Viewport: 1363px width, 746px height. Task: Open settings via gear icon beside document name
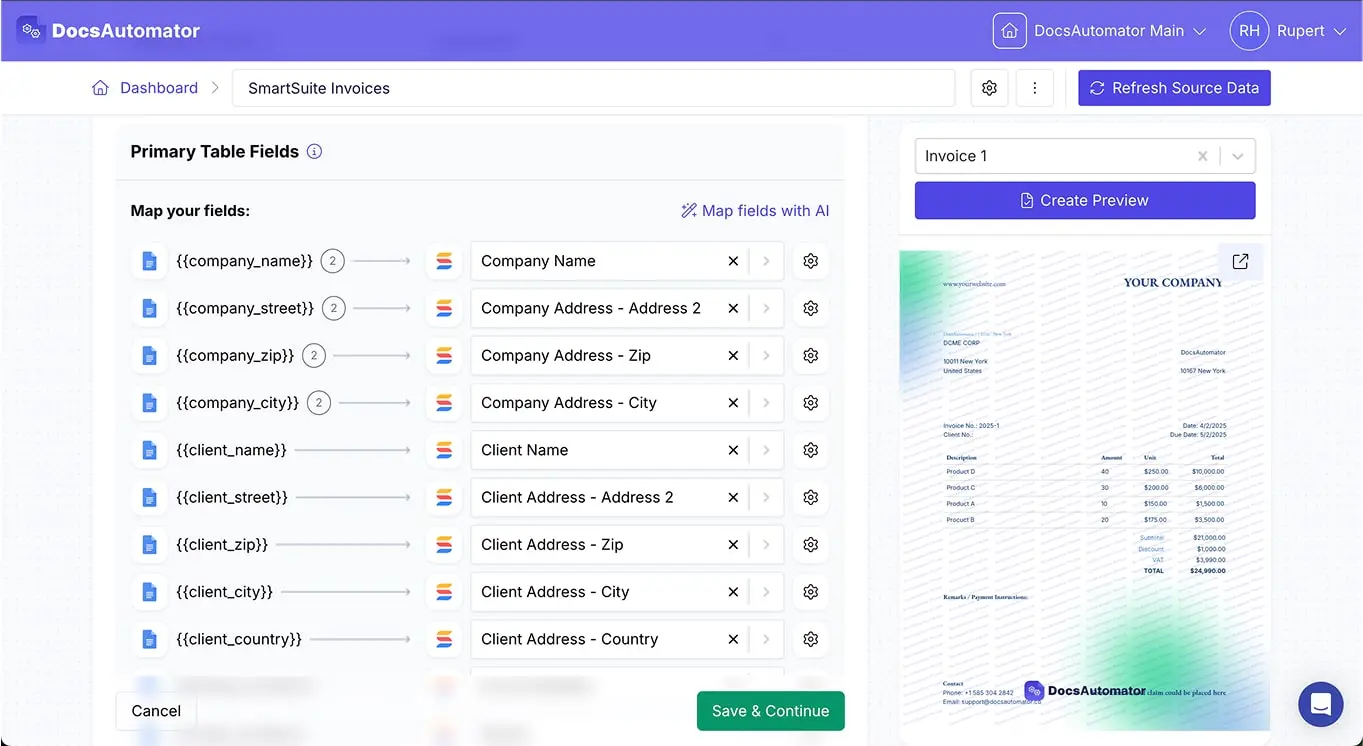(989, 88)
